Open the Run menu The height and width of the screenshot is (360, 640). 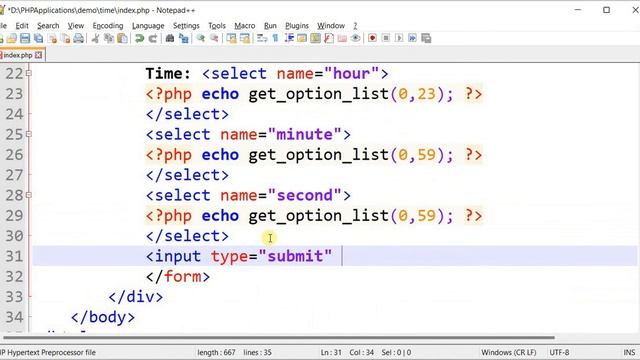coord(270,26)
